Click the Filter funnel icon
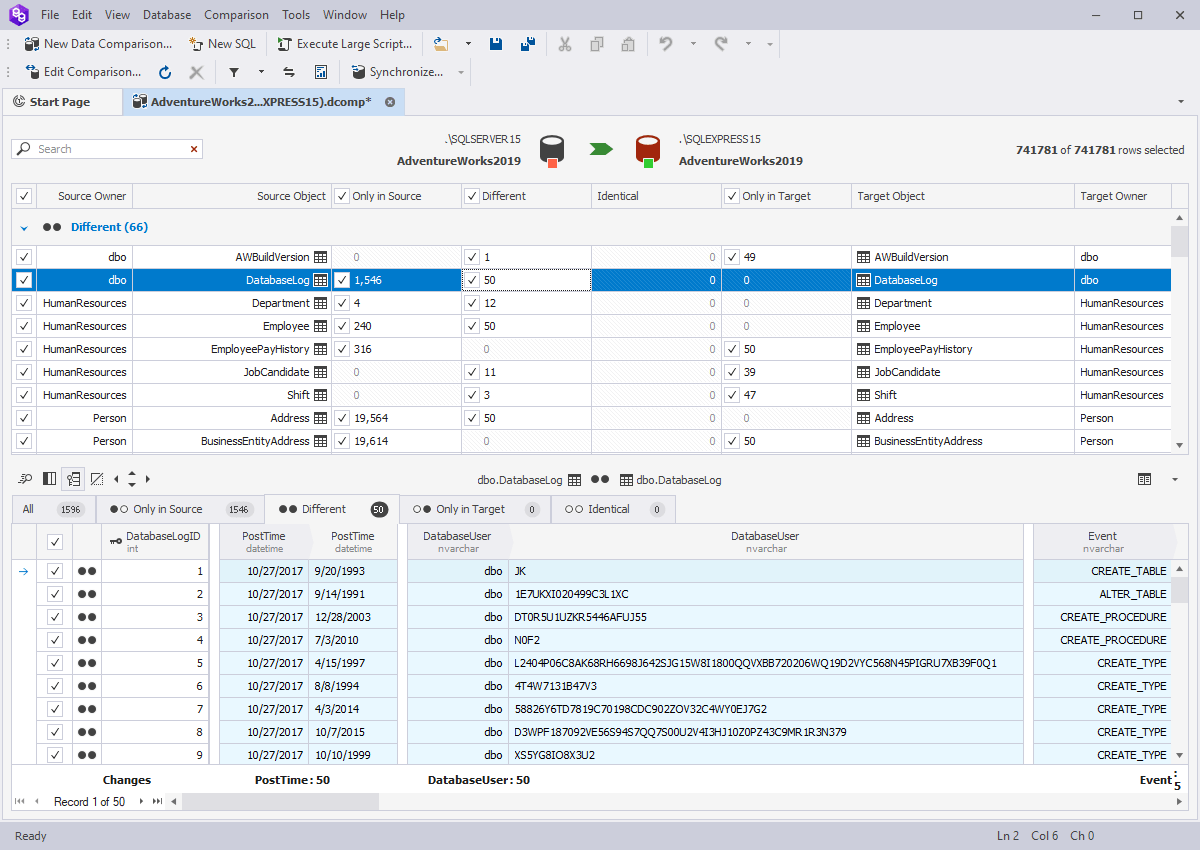Image resolution: width=1200 pixels, height=850 pixels. [234, 72]
